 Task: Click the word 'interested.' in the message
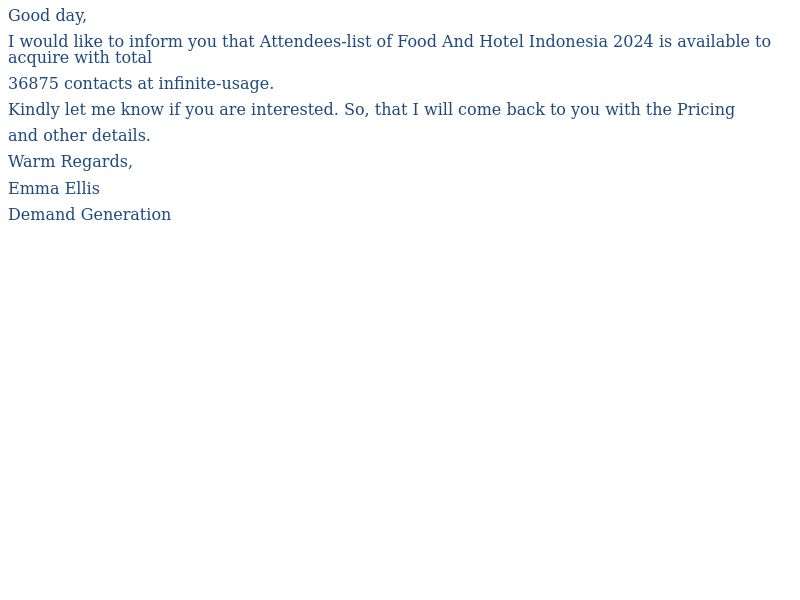[x=294, y=109]
